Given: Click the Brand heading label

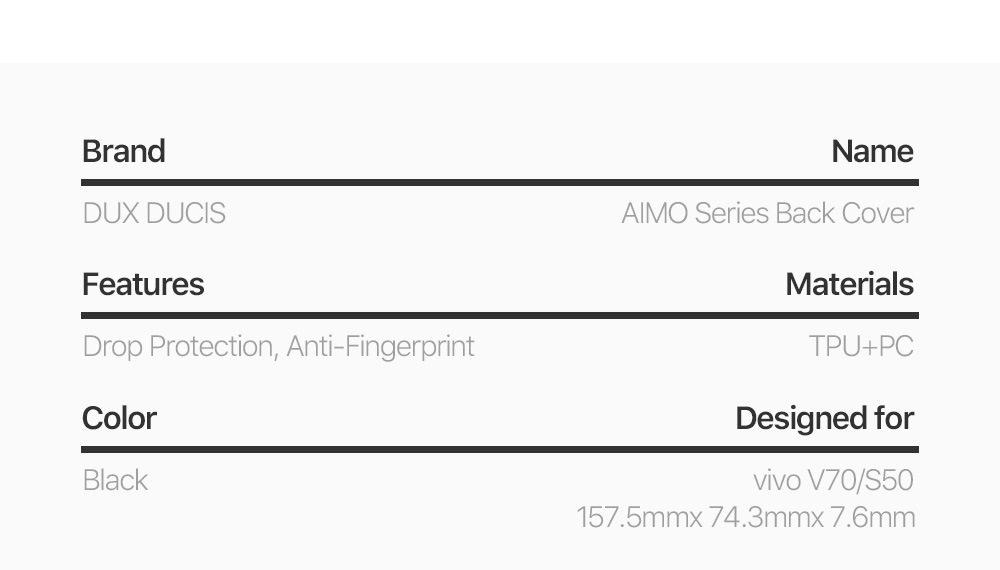Looking at the screenshot, I should point(124,151).
